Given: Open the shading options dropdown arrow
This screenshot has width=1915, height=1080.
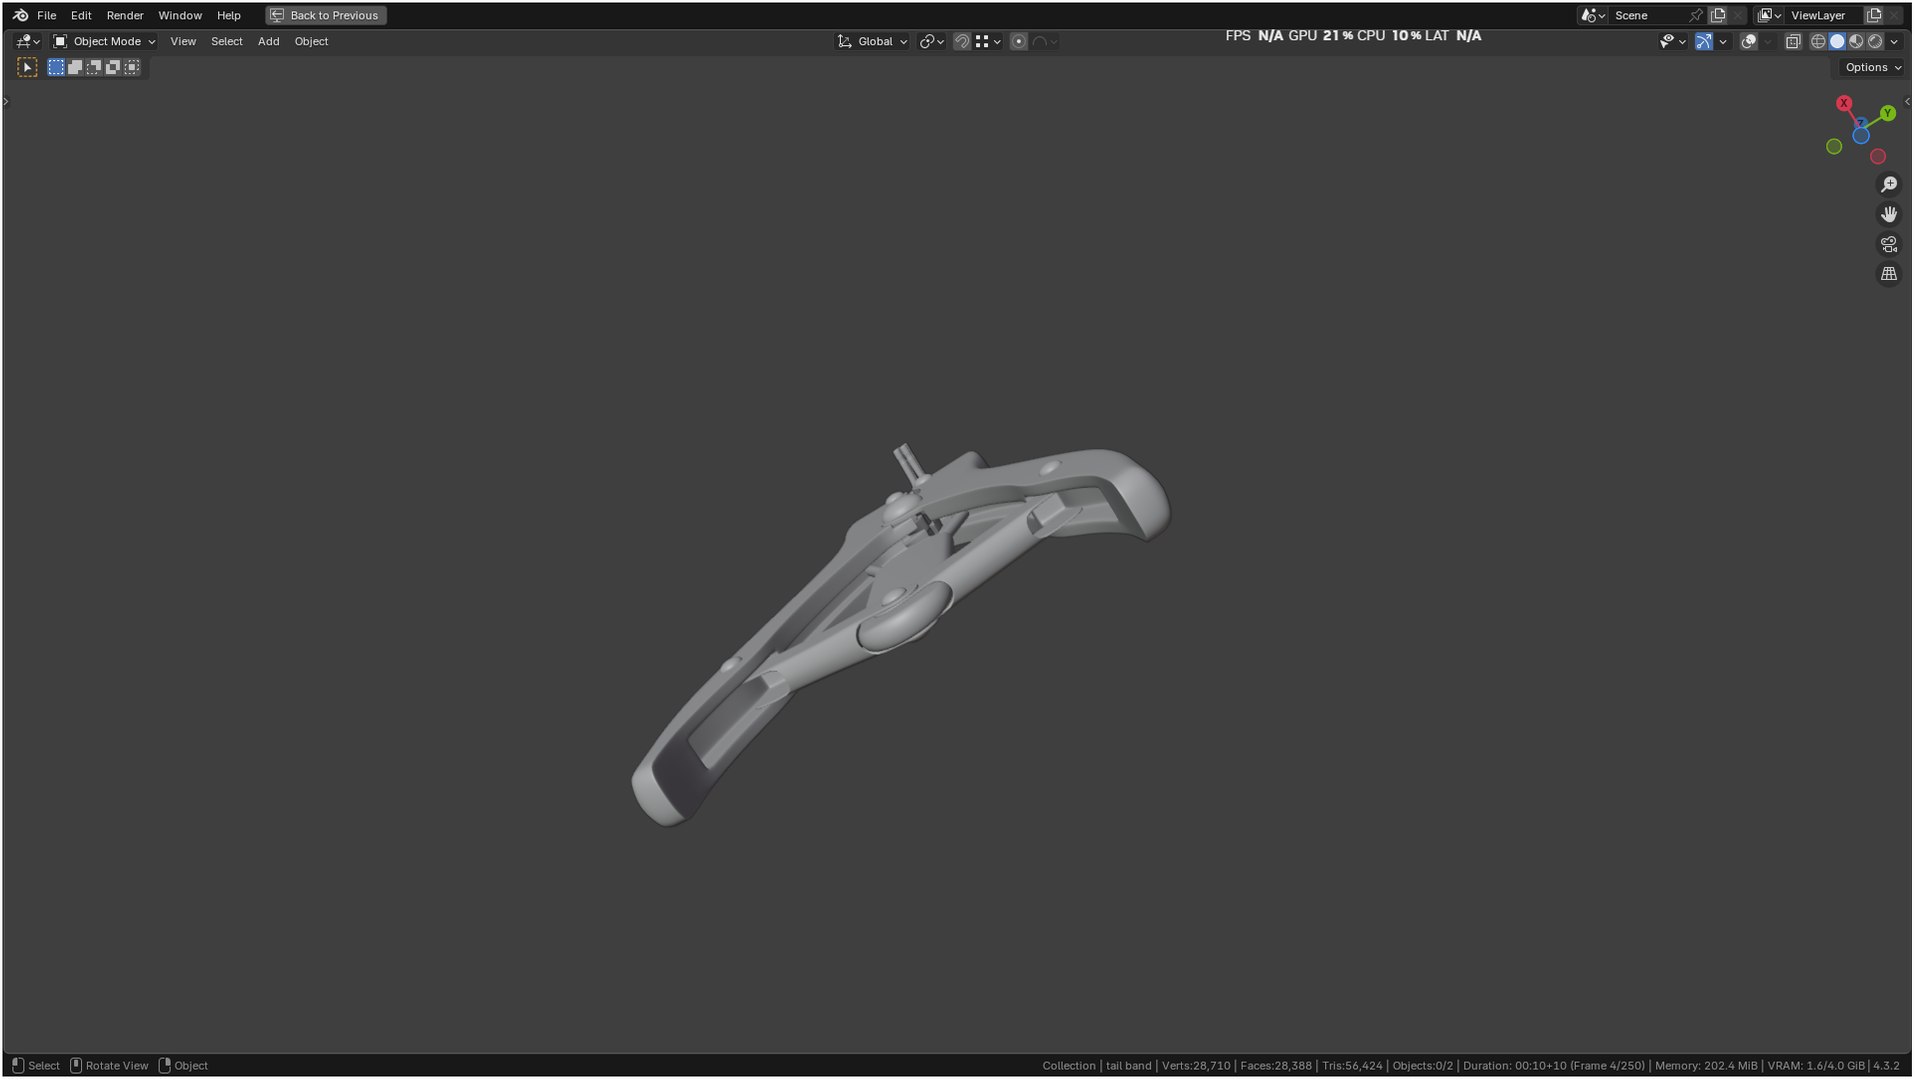Looking at the screenshot, I should (1894, 41).
